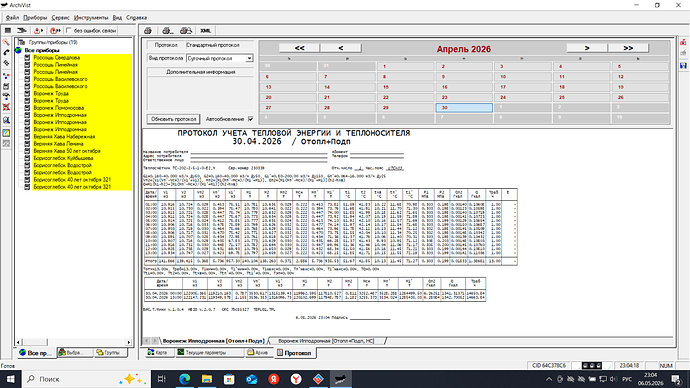Switch to 'Выбра...' selected devices tab
This screenshot has width=690, height=388.
[75, 352]
